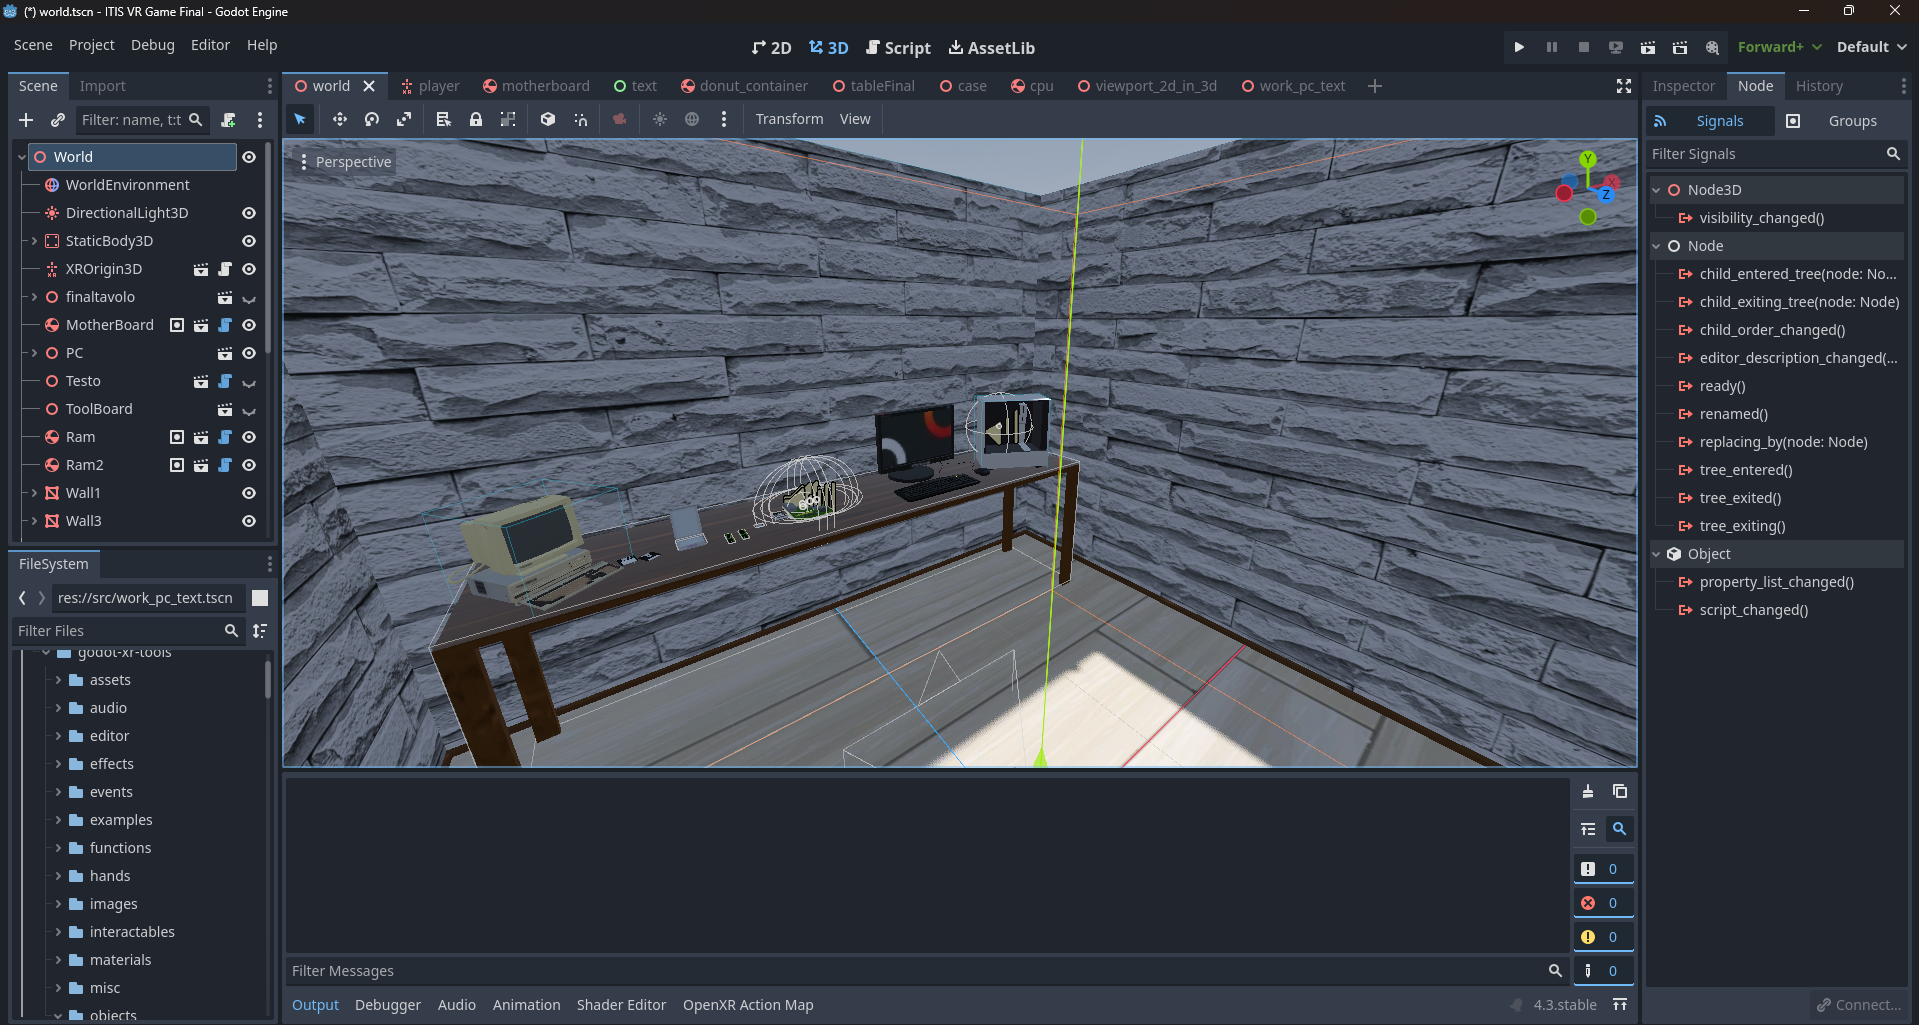This screenshot has height=1025, width=1919.
Task: Open the Forward+ renderer dropdown
Action: [1779, 47]
